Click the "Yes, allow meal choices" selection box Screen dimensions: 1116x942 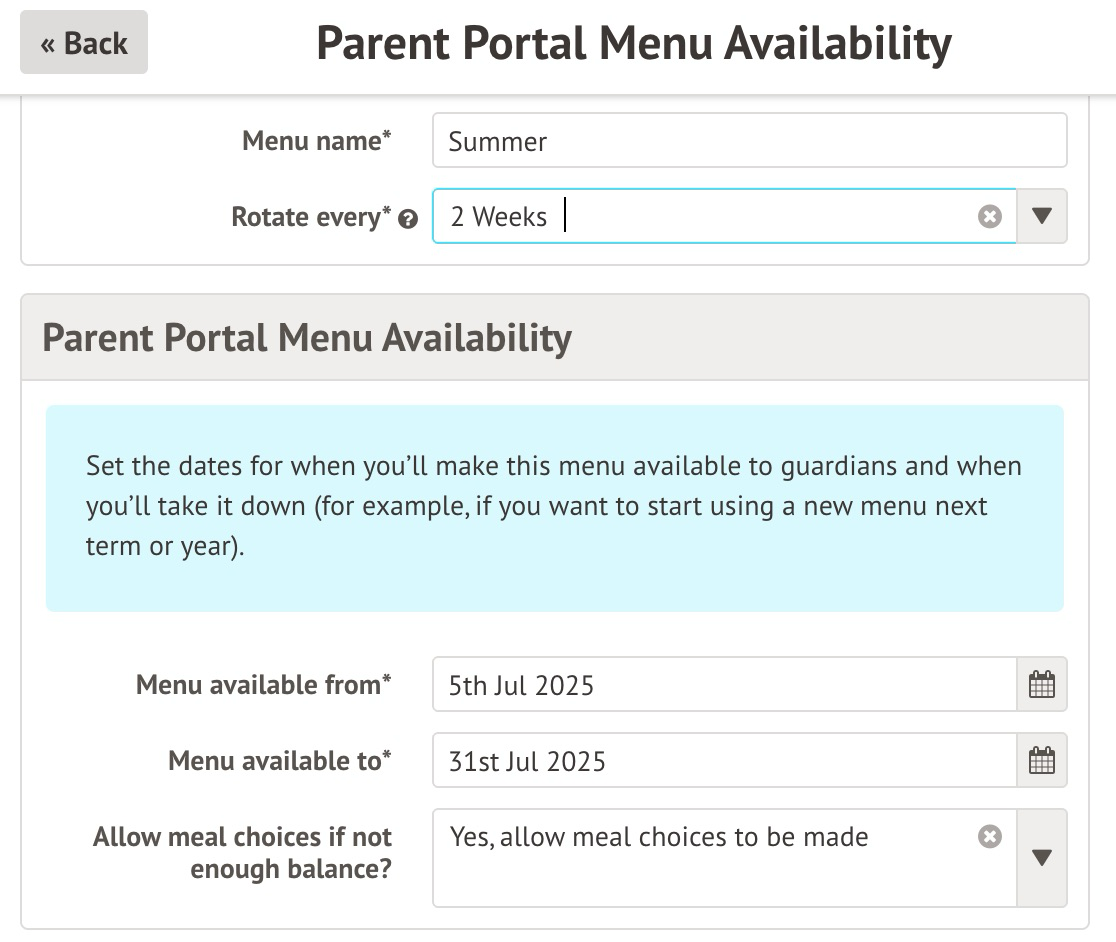pos(700,858)
